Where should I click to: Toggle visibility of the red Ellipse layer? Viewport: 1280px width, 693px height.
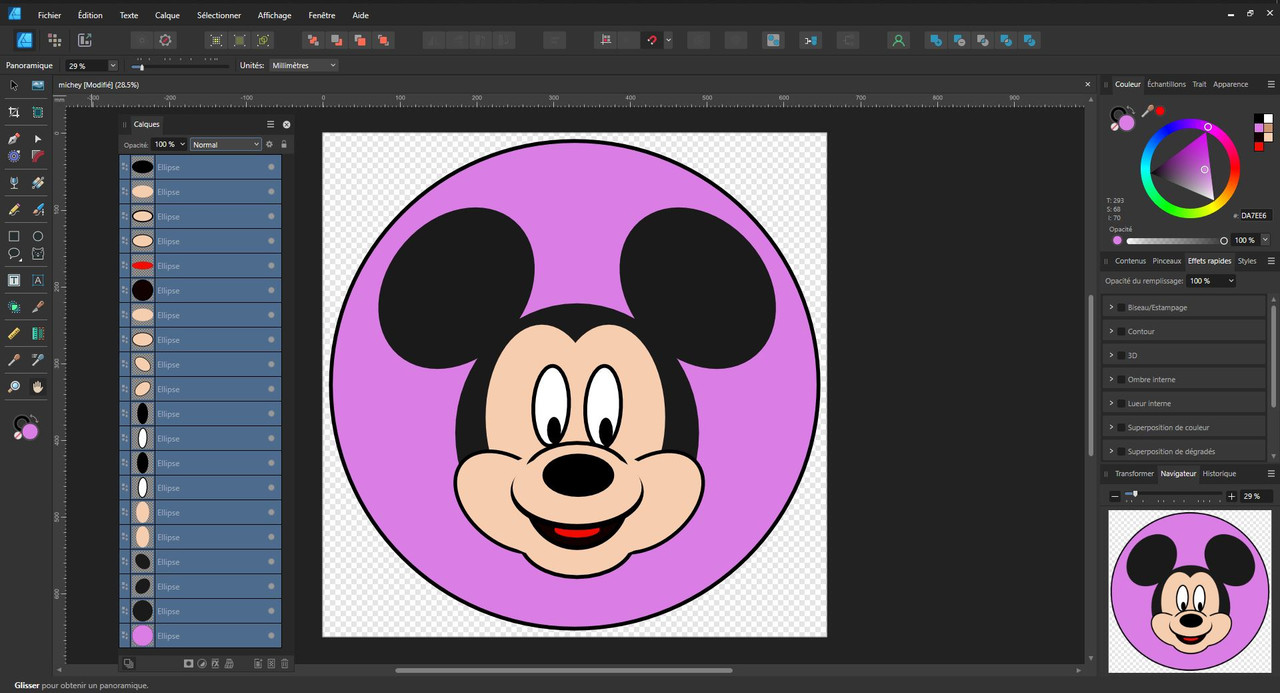[271, 266]
